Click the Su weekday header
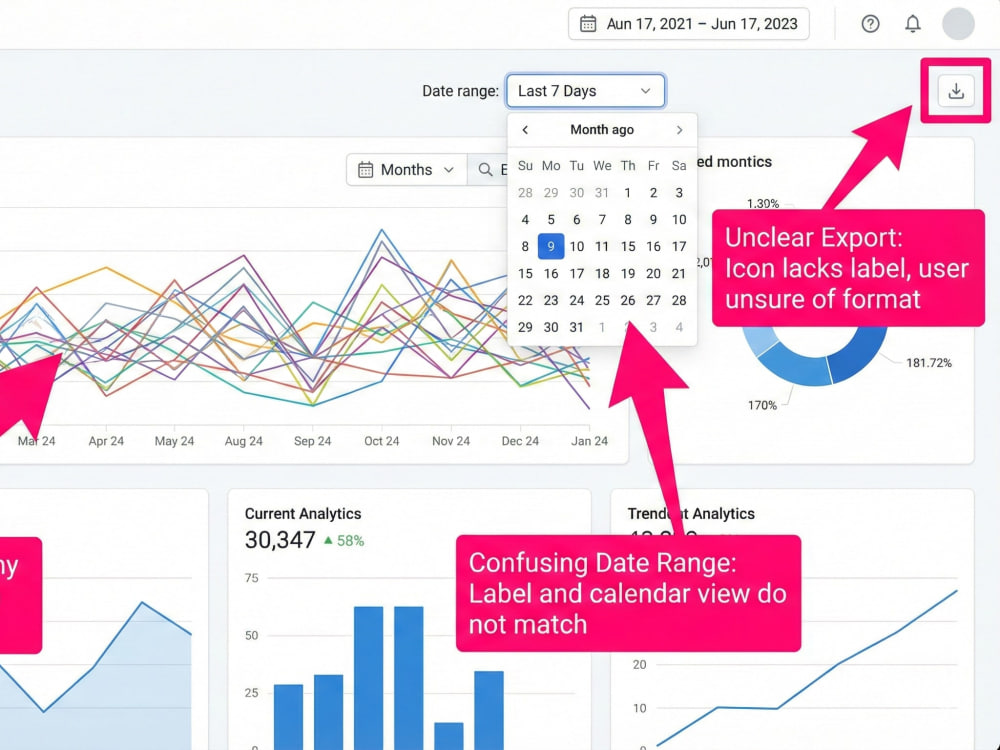1000x750 pixels. point(525,166)
